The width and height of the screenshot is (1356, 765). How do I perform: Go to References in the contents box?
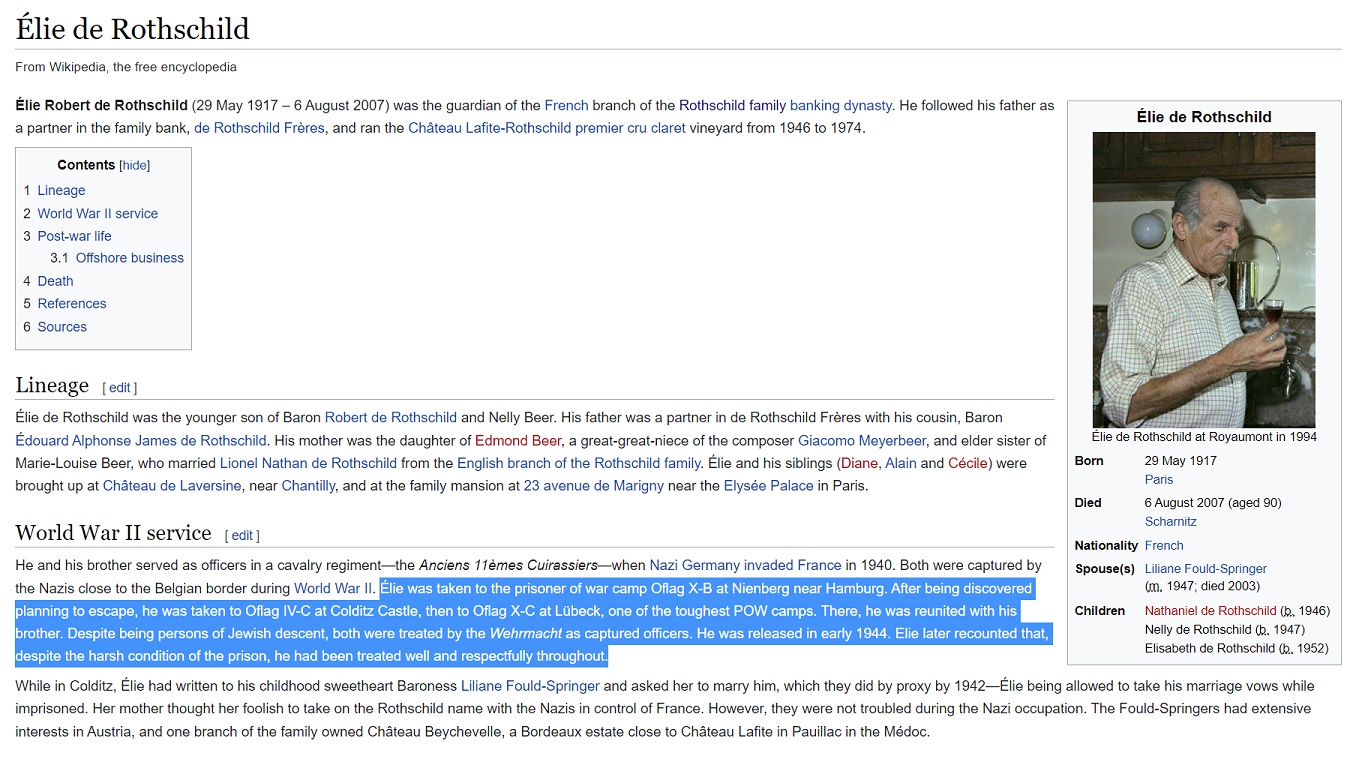[72, 304]
